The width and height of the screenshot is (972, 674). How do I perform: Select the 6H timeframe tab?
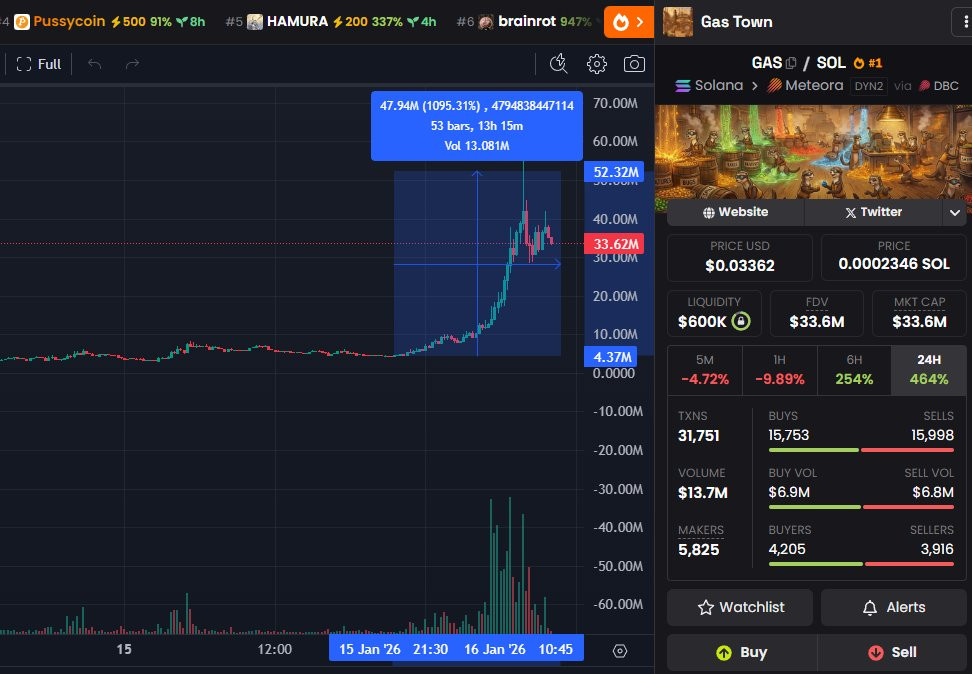tap(854, 370)
